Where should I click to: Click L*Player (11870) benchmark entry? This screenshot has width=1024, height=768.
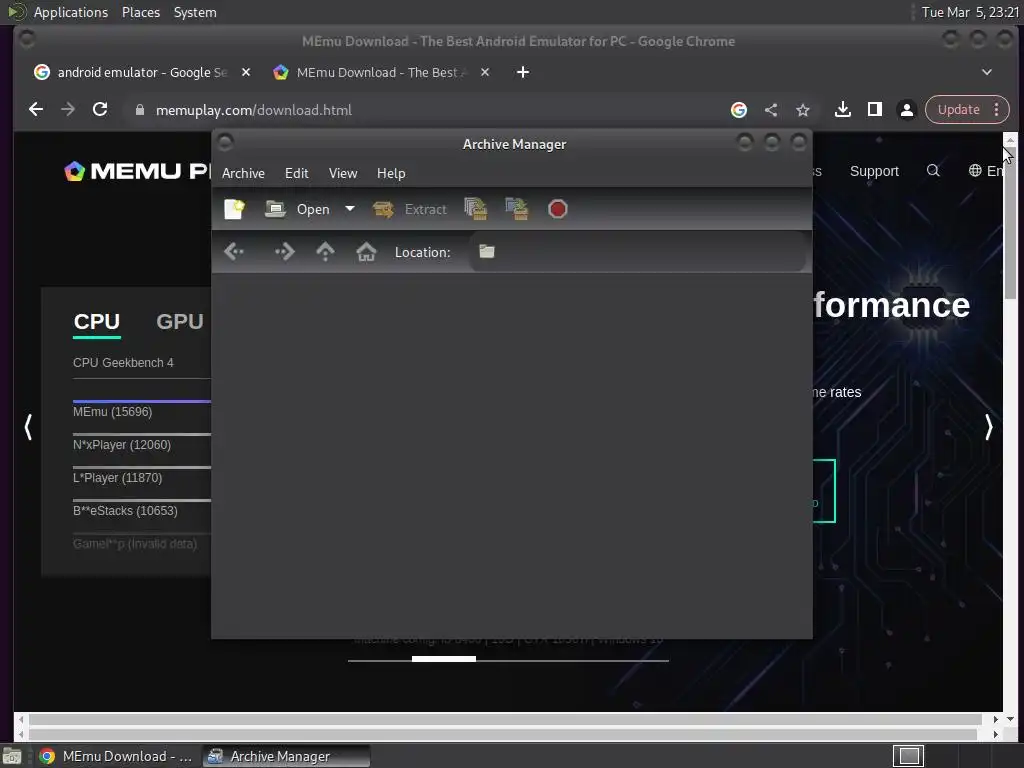[x=118, y=478]
